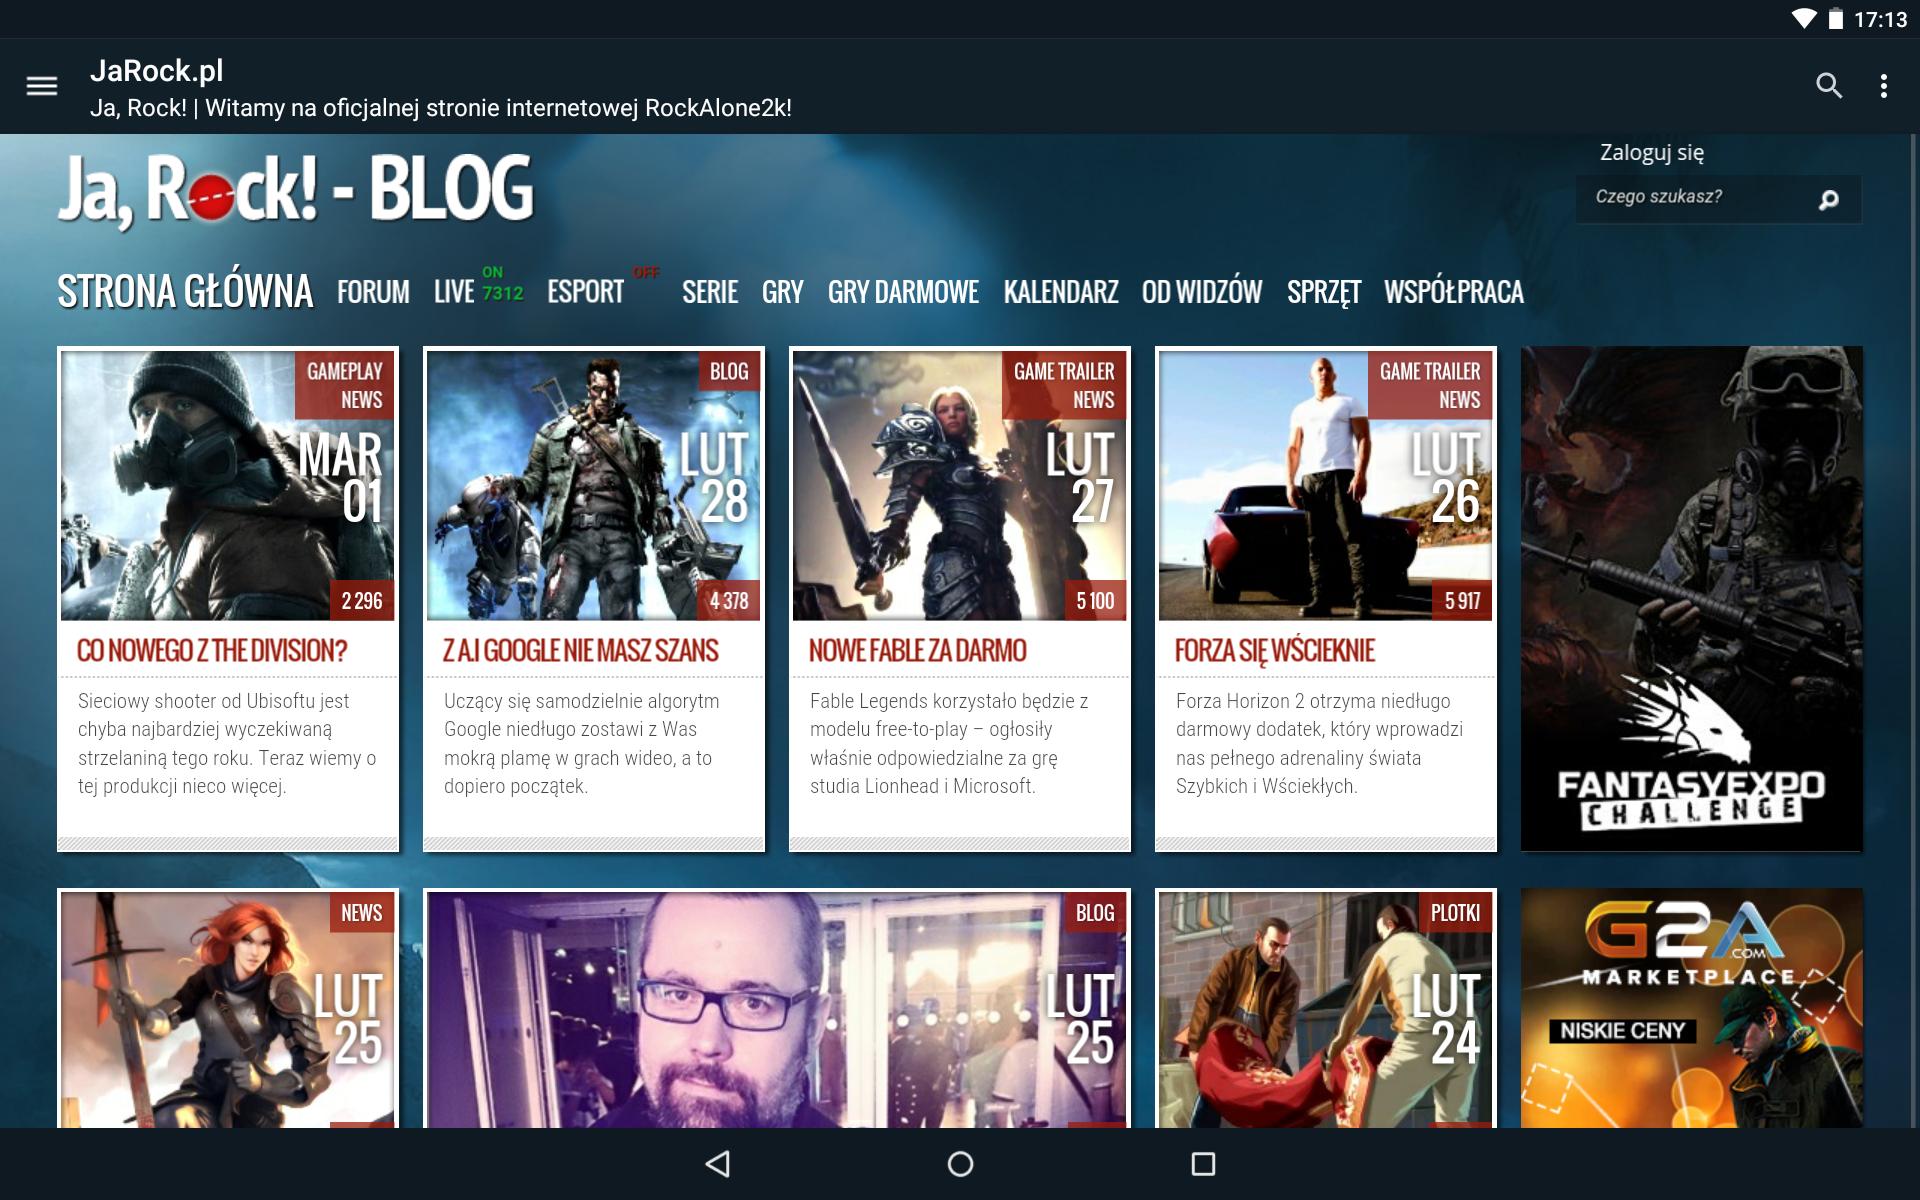The width and height of the screenshot is (1920, 1200).
Task: Open the three-dot overflow menu
Action: coord(1884,86)
